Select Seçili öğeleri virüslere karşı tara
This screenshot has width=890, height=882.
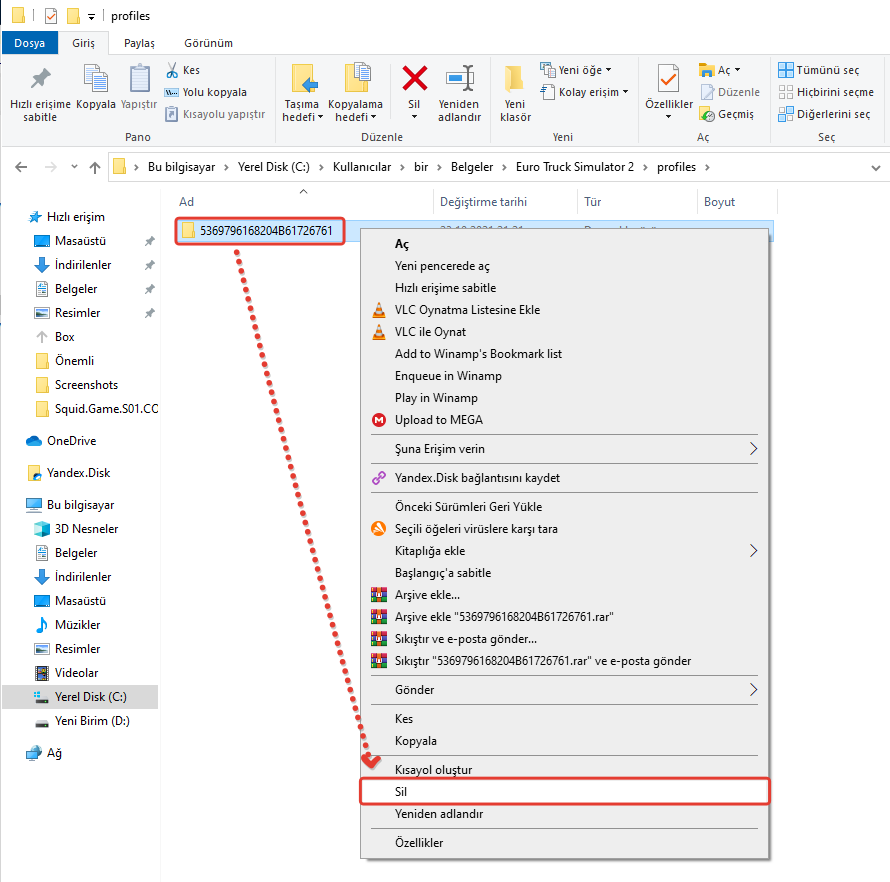tap(565, 529)
